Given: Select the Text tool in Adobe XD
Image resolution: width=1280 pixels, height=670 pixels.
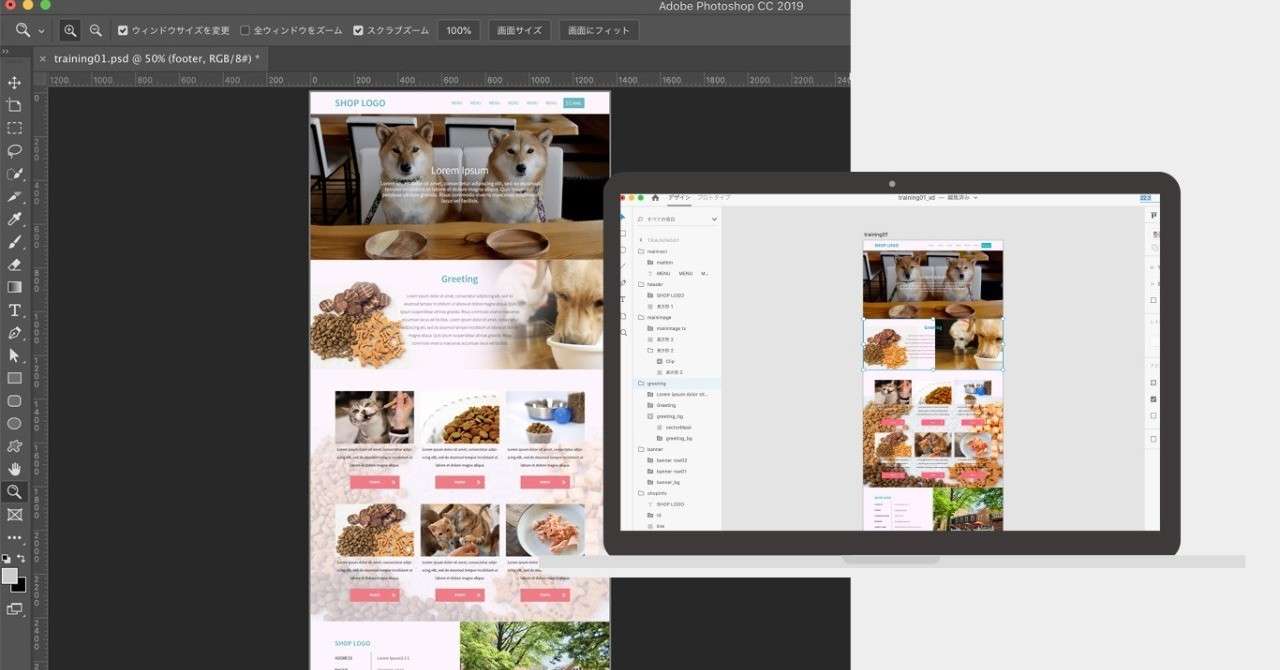Looking at the screenshot, I should tap(623, 300).
